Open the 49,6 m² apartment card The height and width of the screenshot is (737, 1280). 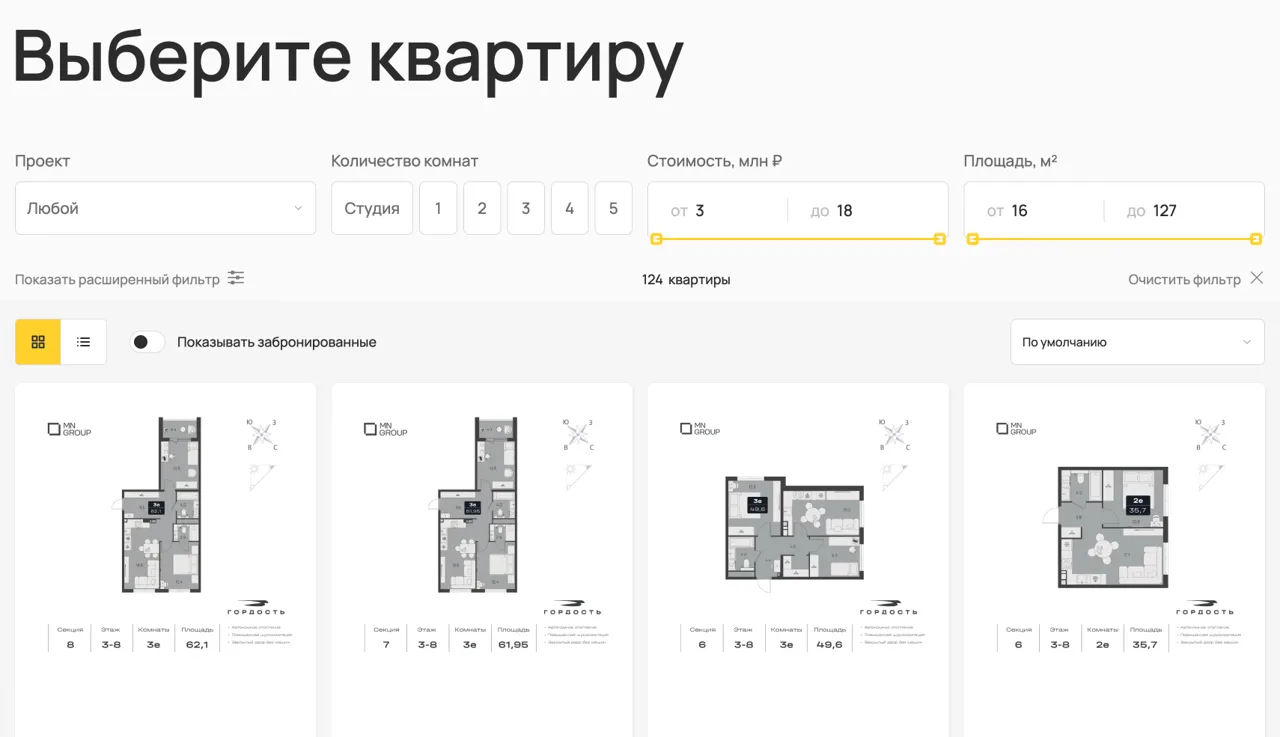click(x=798, y=560)
